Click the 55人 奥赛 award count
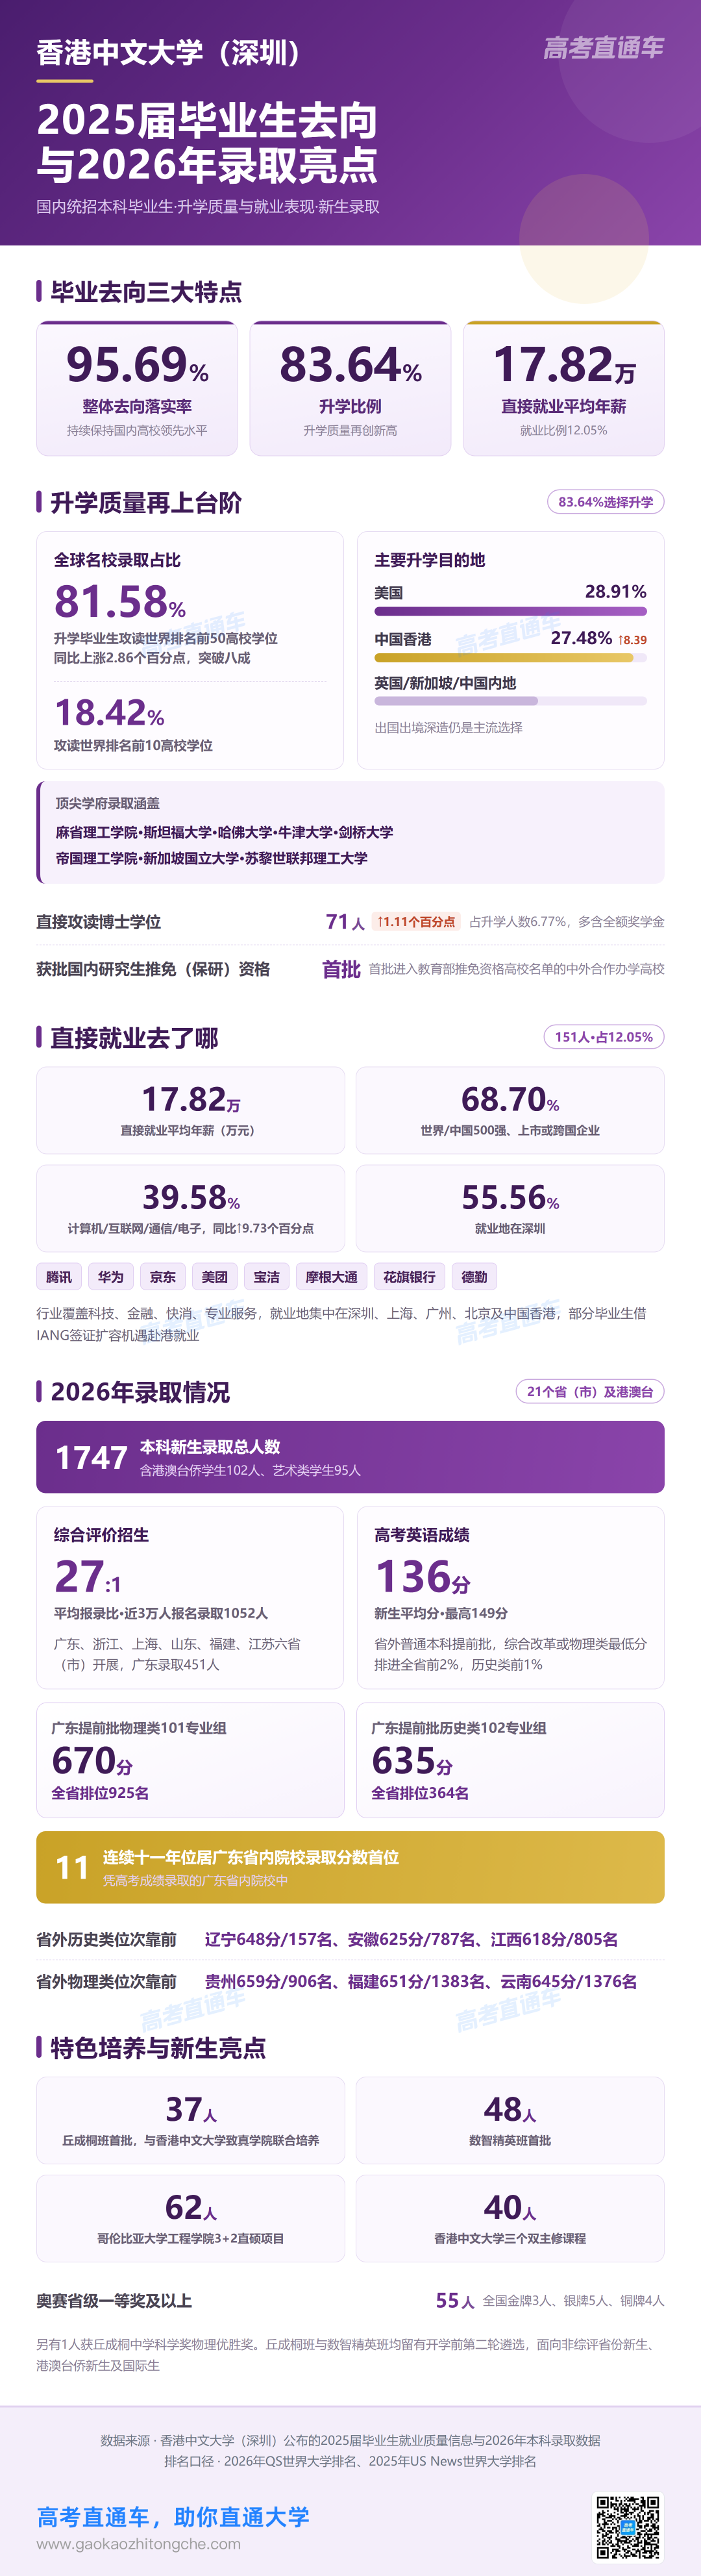Viewport: 701px width, 2576px height. point(455,2300)
